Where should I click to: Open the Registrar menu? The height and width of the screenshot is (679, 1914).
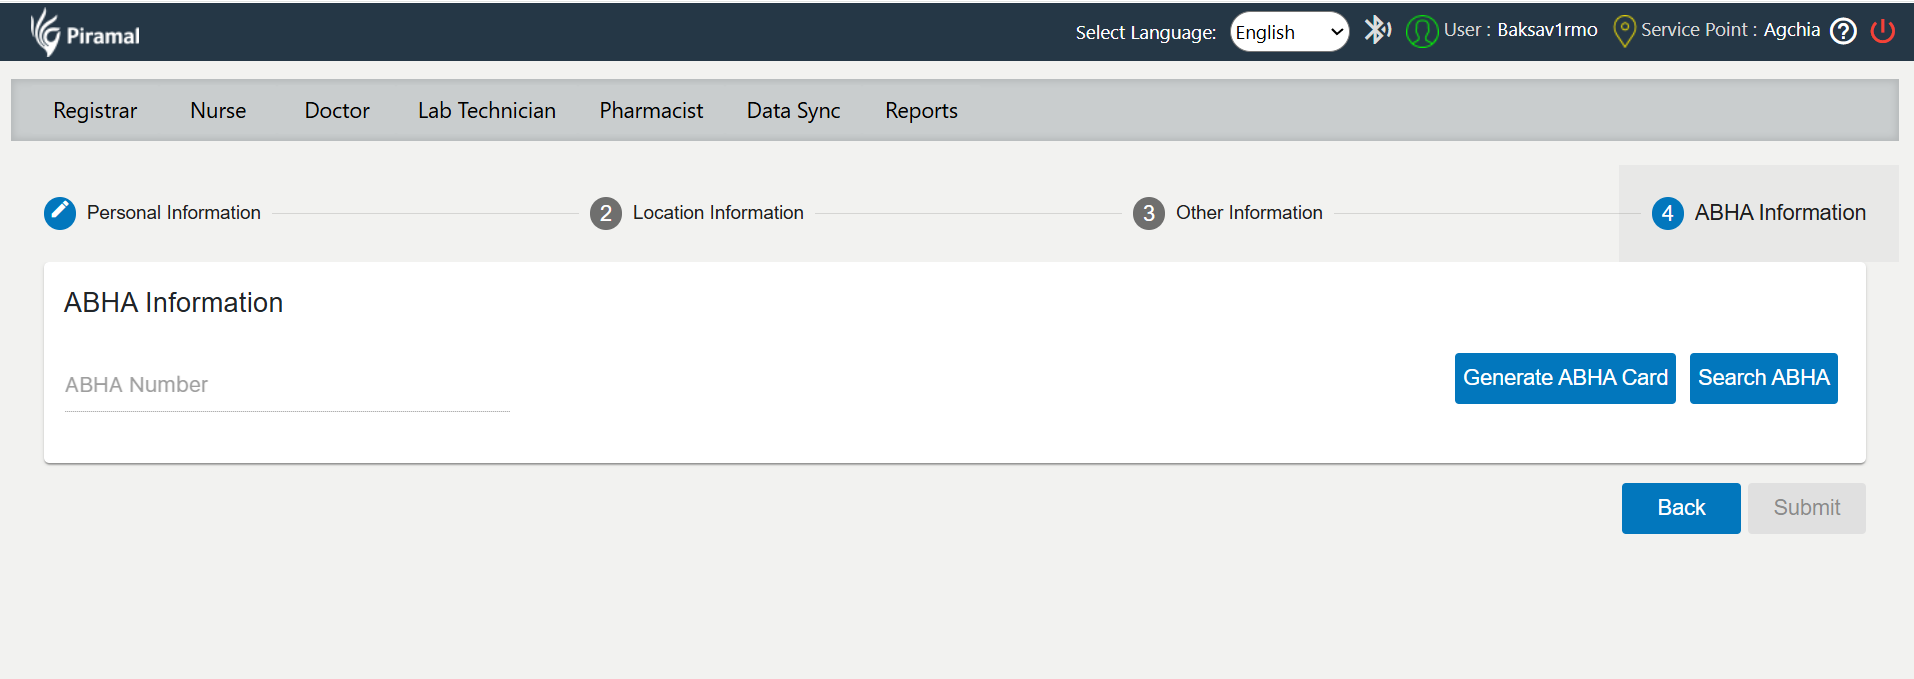point(95,111)
